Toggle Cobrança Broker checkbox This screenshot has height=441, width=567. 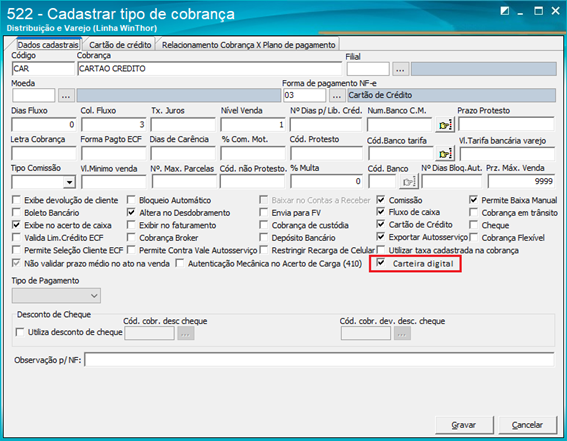click(131, 237)
